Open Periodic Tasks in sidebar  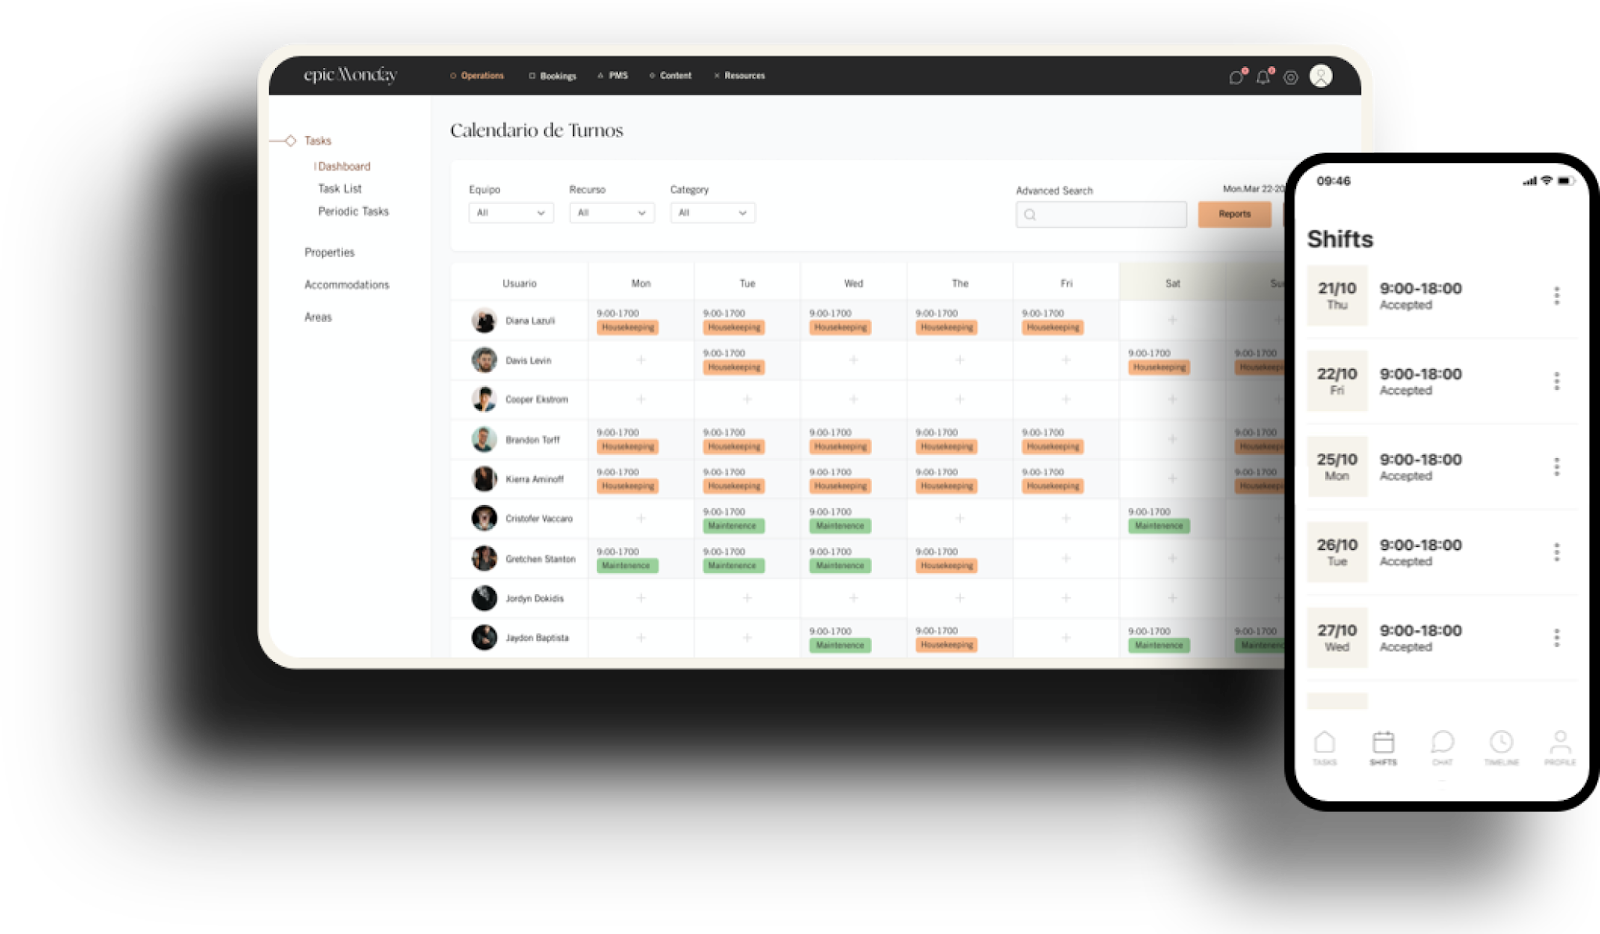click(353, 212)
